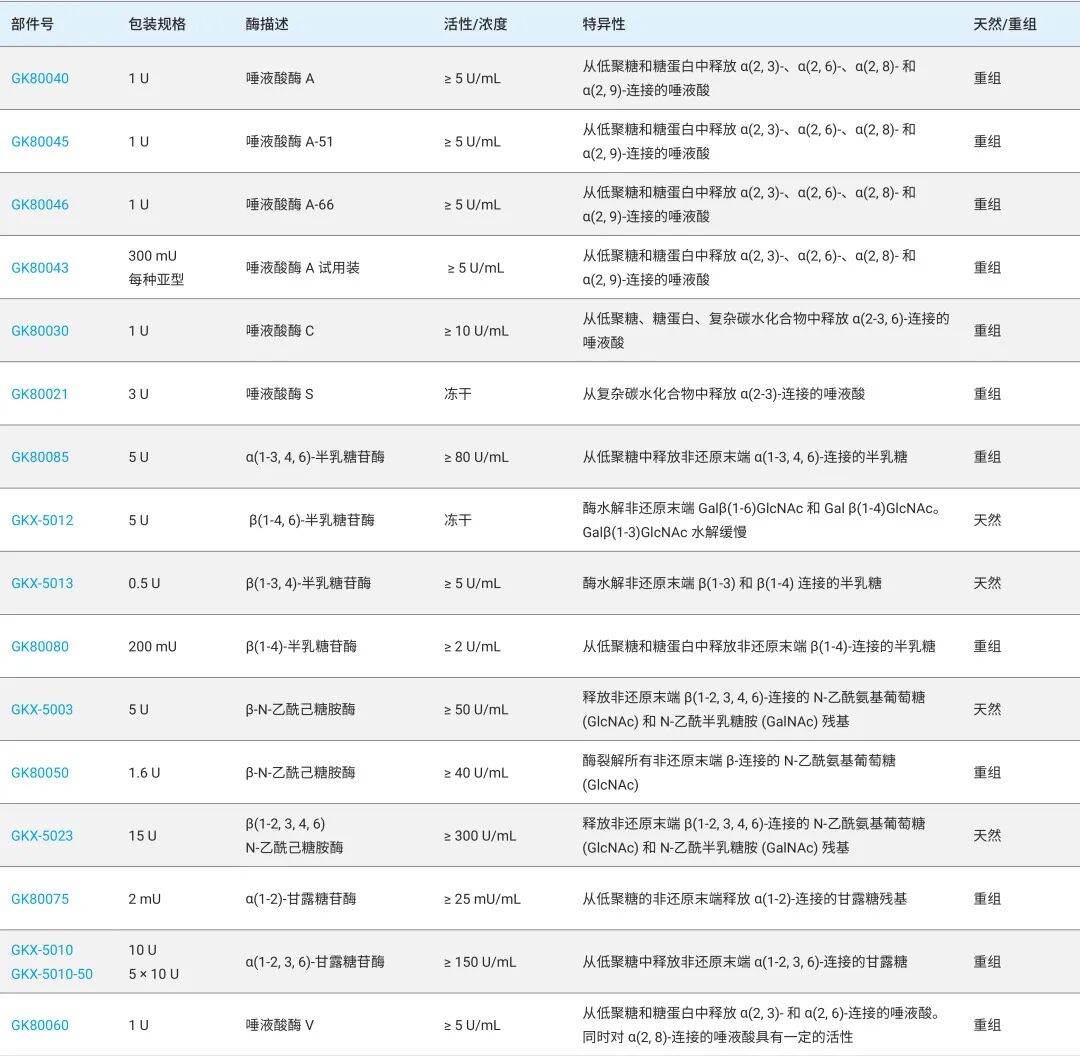Screen dimensions: 1080x1056
Task: Select the β(1-4)-半乳糖苷酶 cell
Action: click(301, 646)
